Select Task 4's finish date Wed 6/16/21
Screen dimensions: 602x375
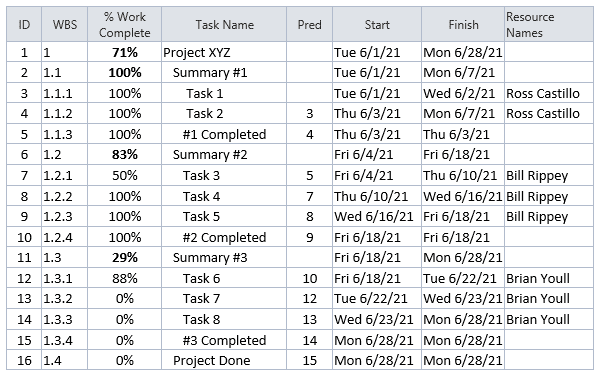pyautogui.click(x=463, y=196)
